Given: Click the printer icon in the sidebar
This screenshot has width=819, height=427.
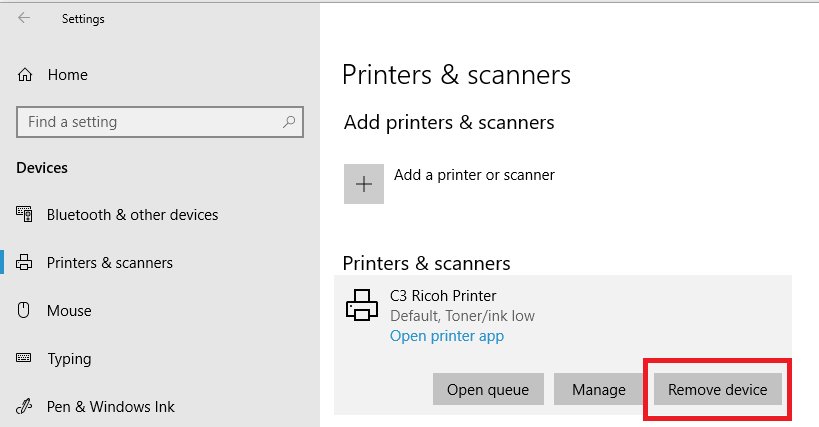Looking at the screenshot, I should (24, 262).
